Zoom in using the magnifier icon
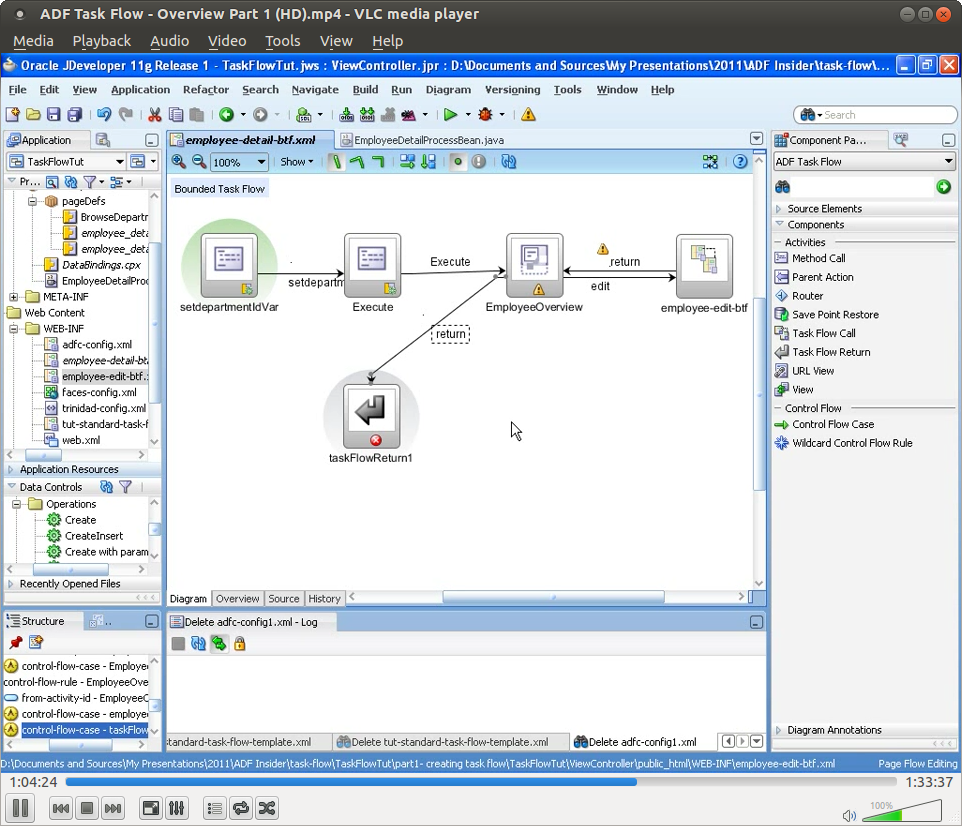This screenshot has height=826, width=962. (178, 161)
